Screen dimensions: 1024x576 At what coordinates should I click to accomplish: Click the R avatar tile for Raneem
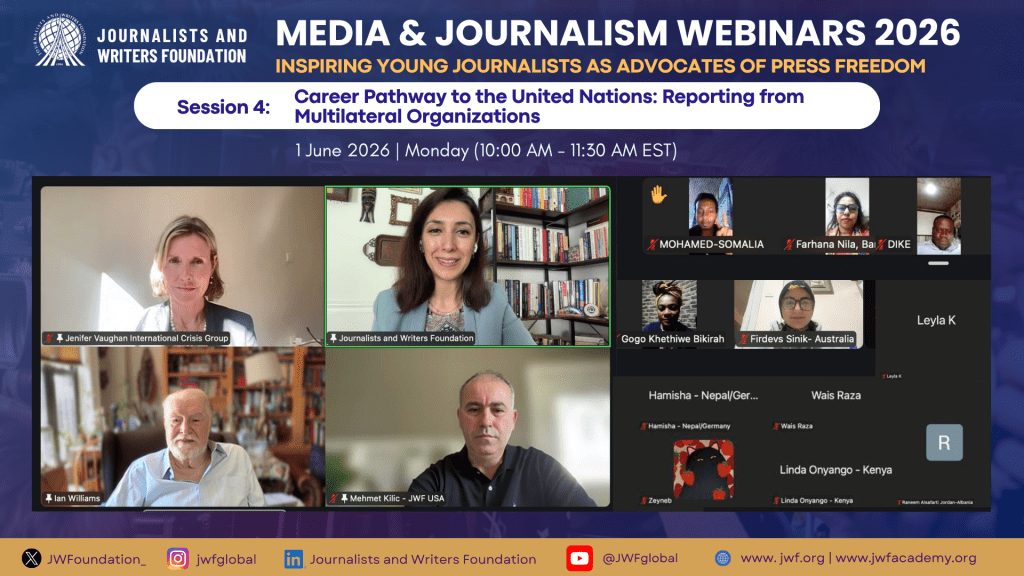[x=944, y=443]
